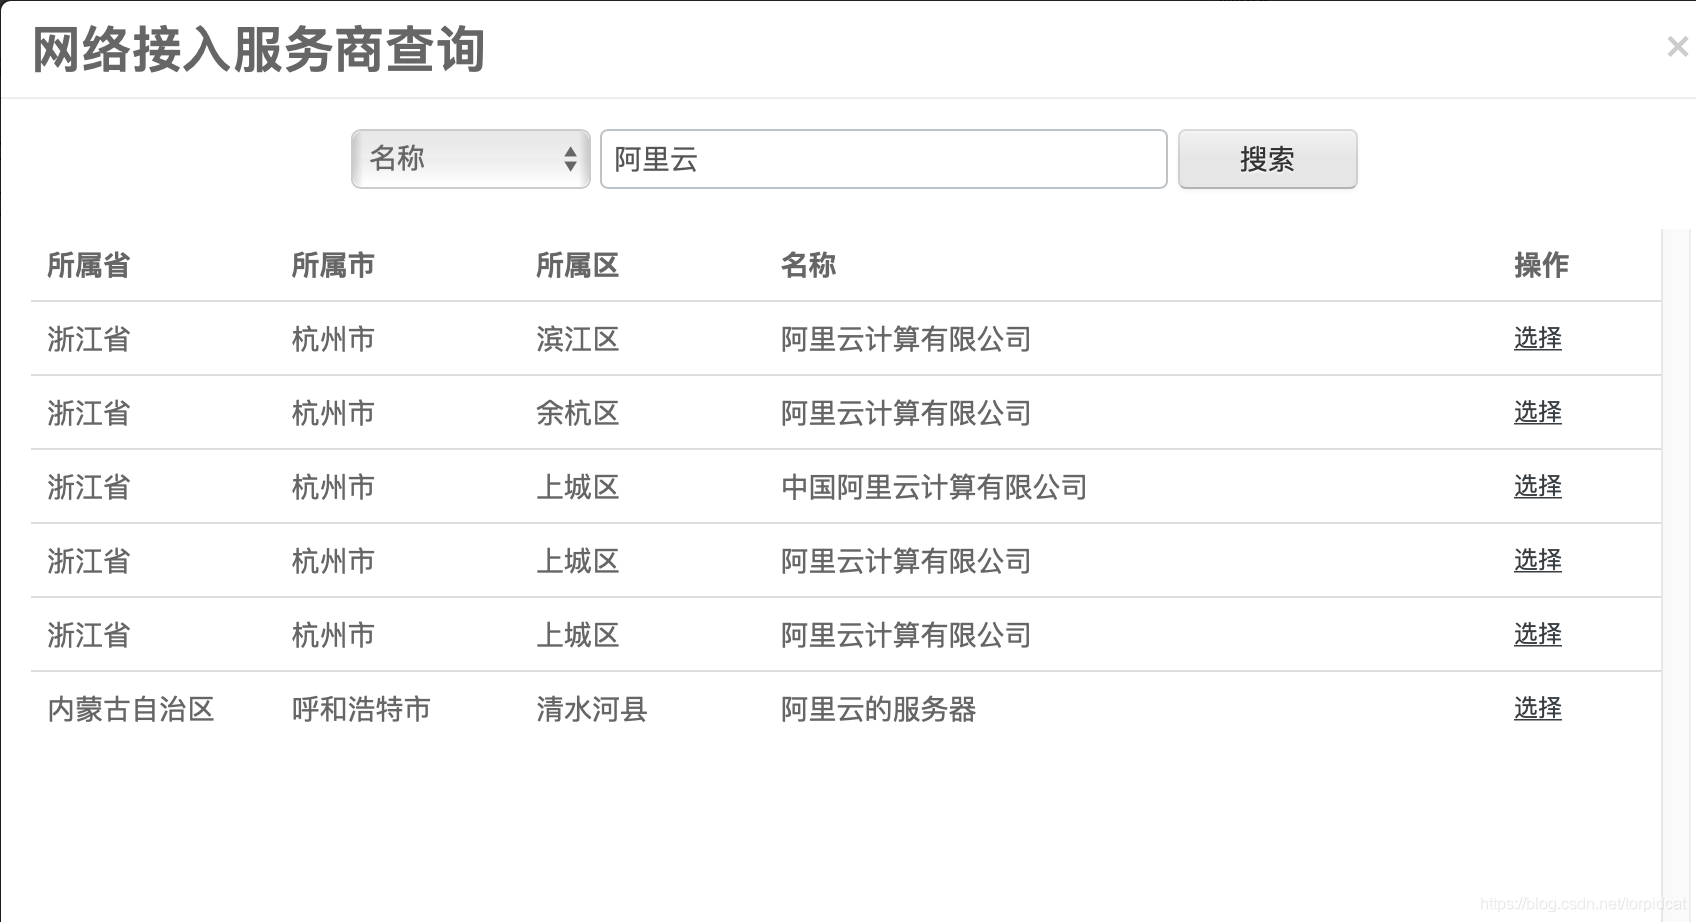Screen dimensions: 1696x922
Task: Click the 阿里云的服务器 name cell
Action: point(878,709)
